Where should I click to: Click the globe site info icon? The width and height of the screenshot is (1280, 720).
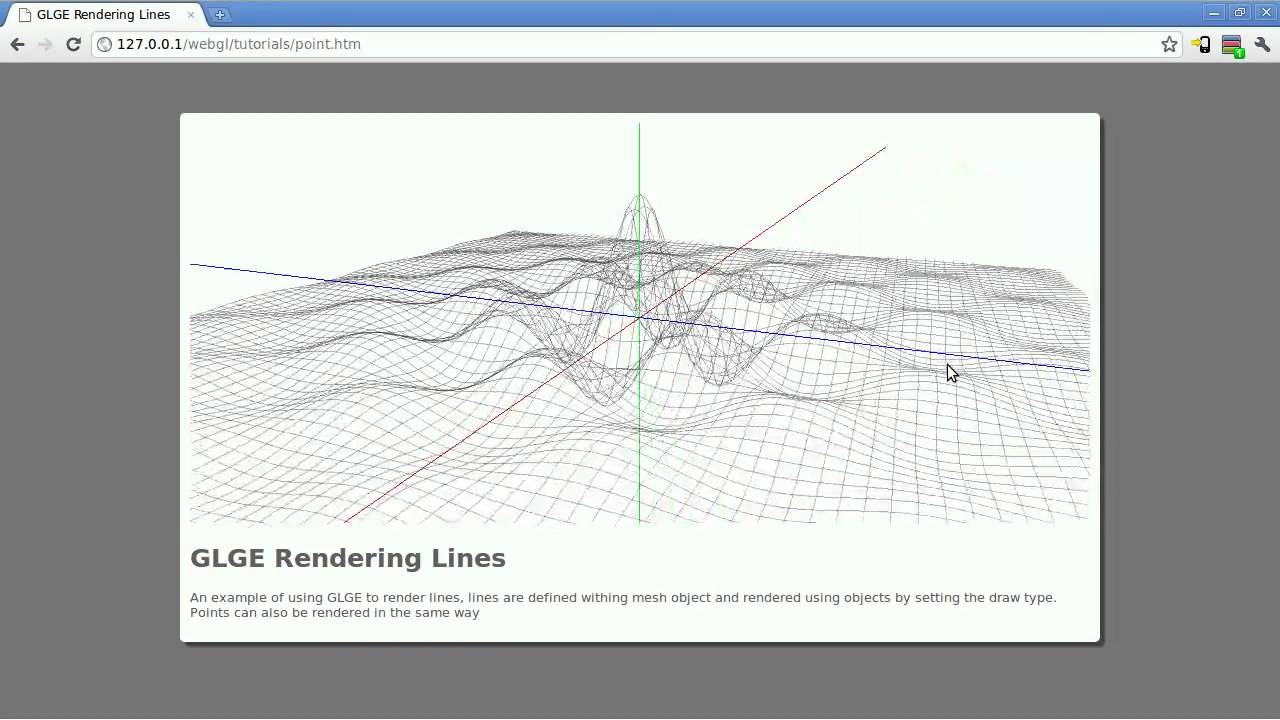point(104,44)
